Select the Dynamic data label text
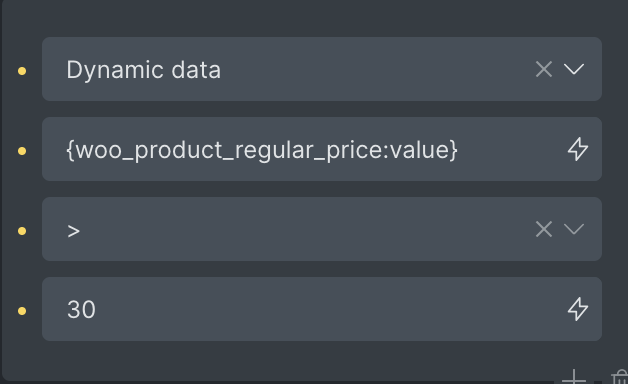The height and width of the screenshot is (384, 628). point(143,70)
